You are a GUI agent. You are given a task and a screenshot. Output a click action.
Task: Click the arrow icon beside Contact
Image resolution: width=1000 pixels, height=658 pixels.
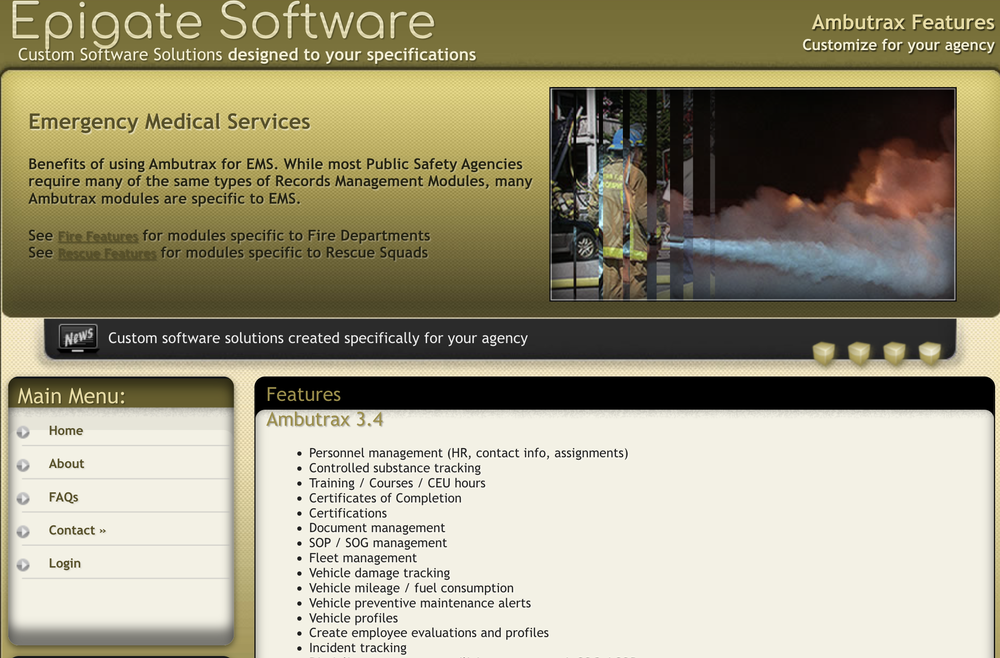24,530
